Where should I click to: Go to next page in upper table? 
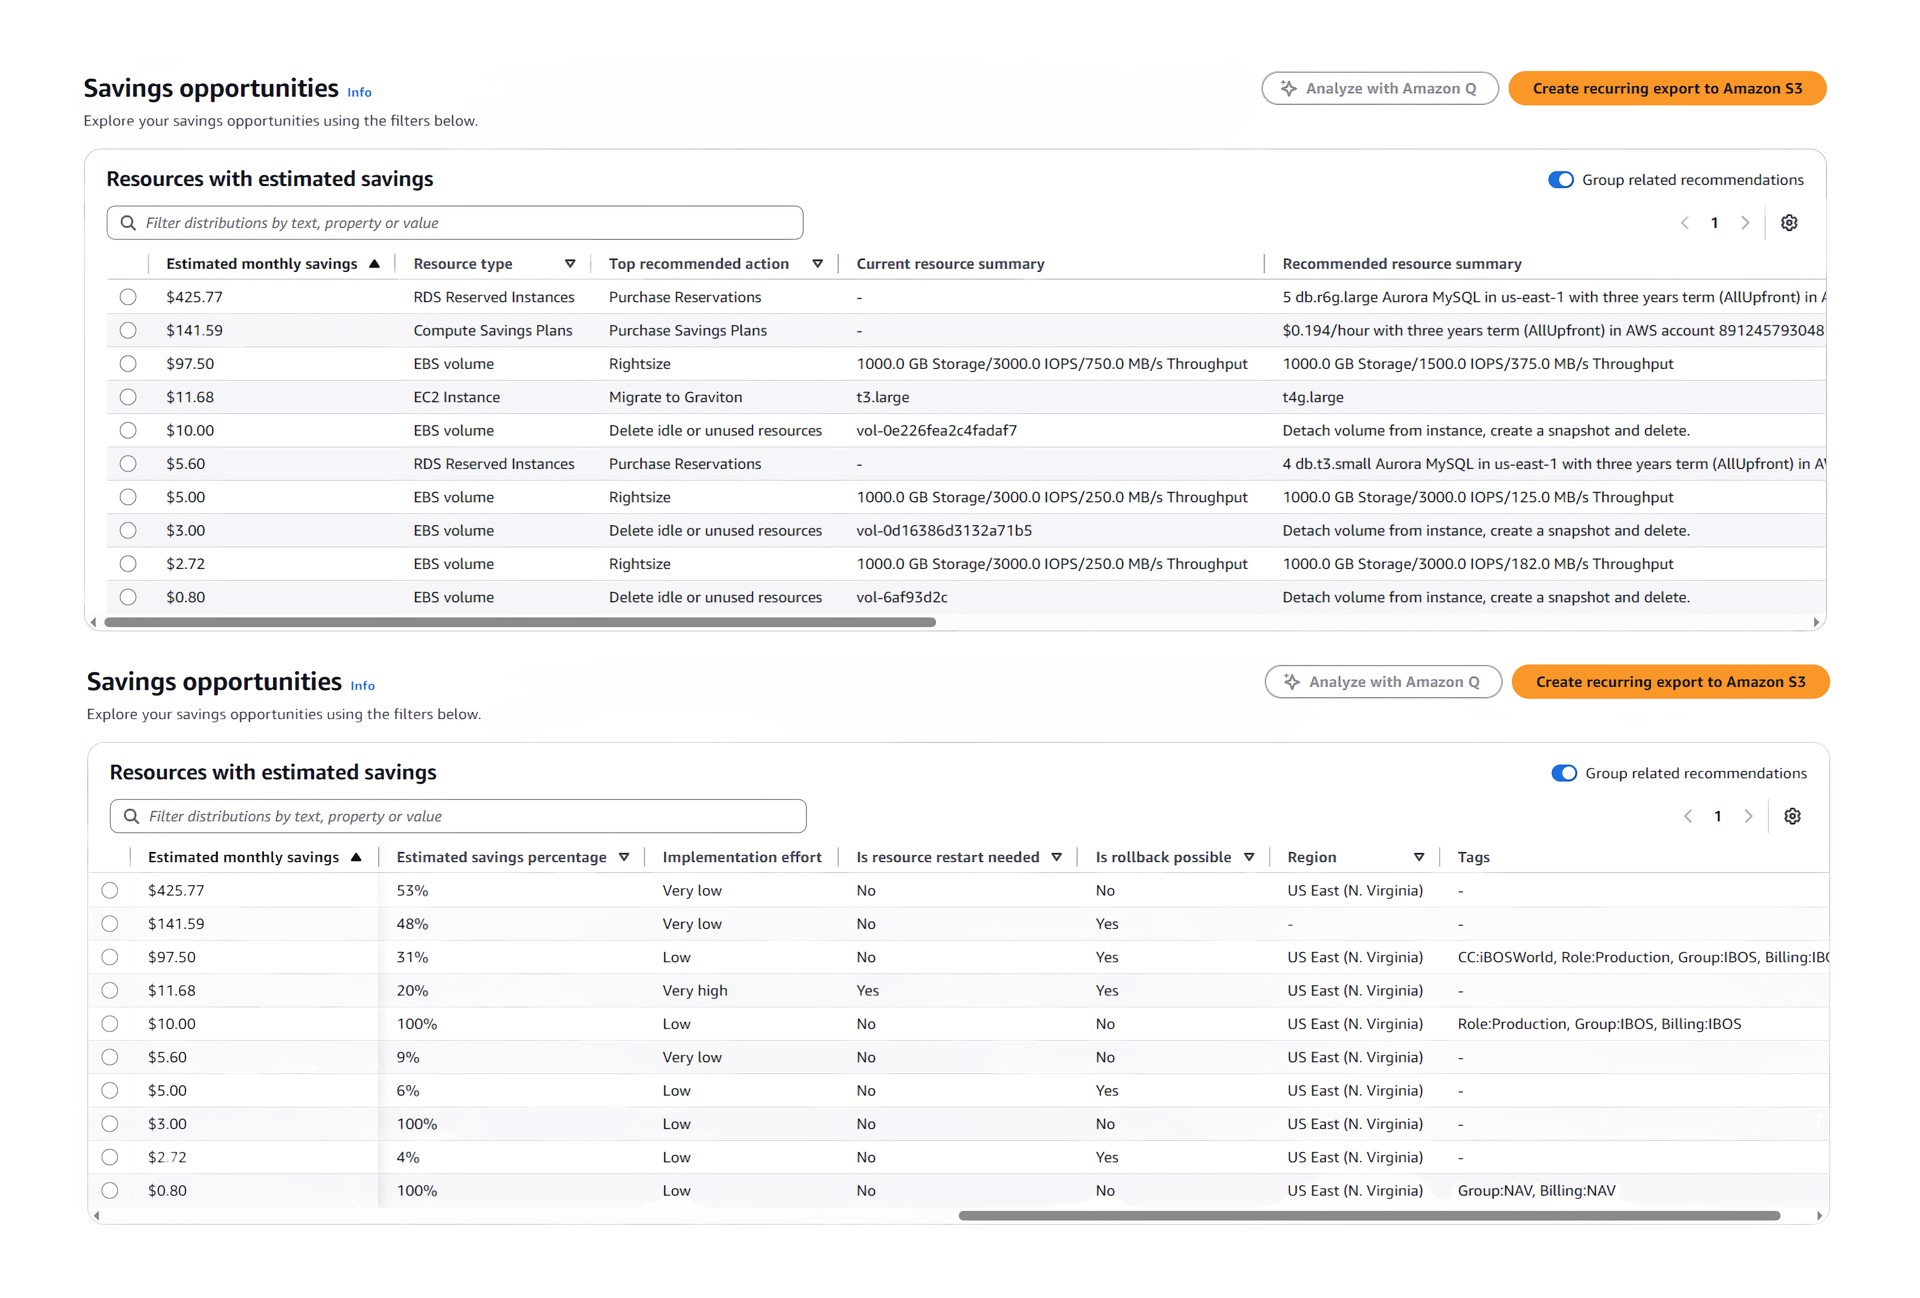[x=1745, y=223]
